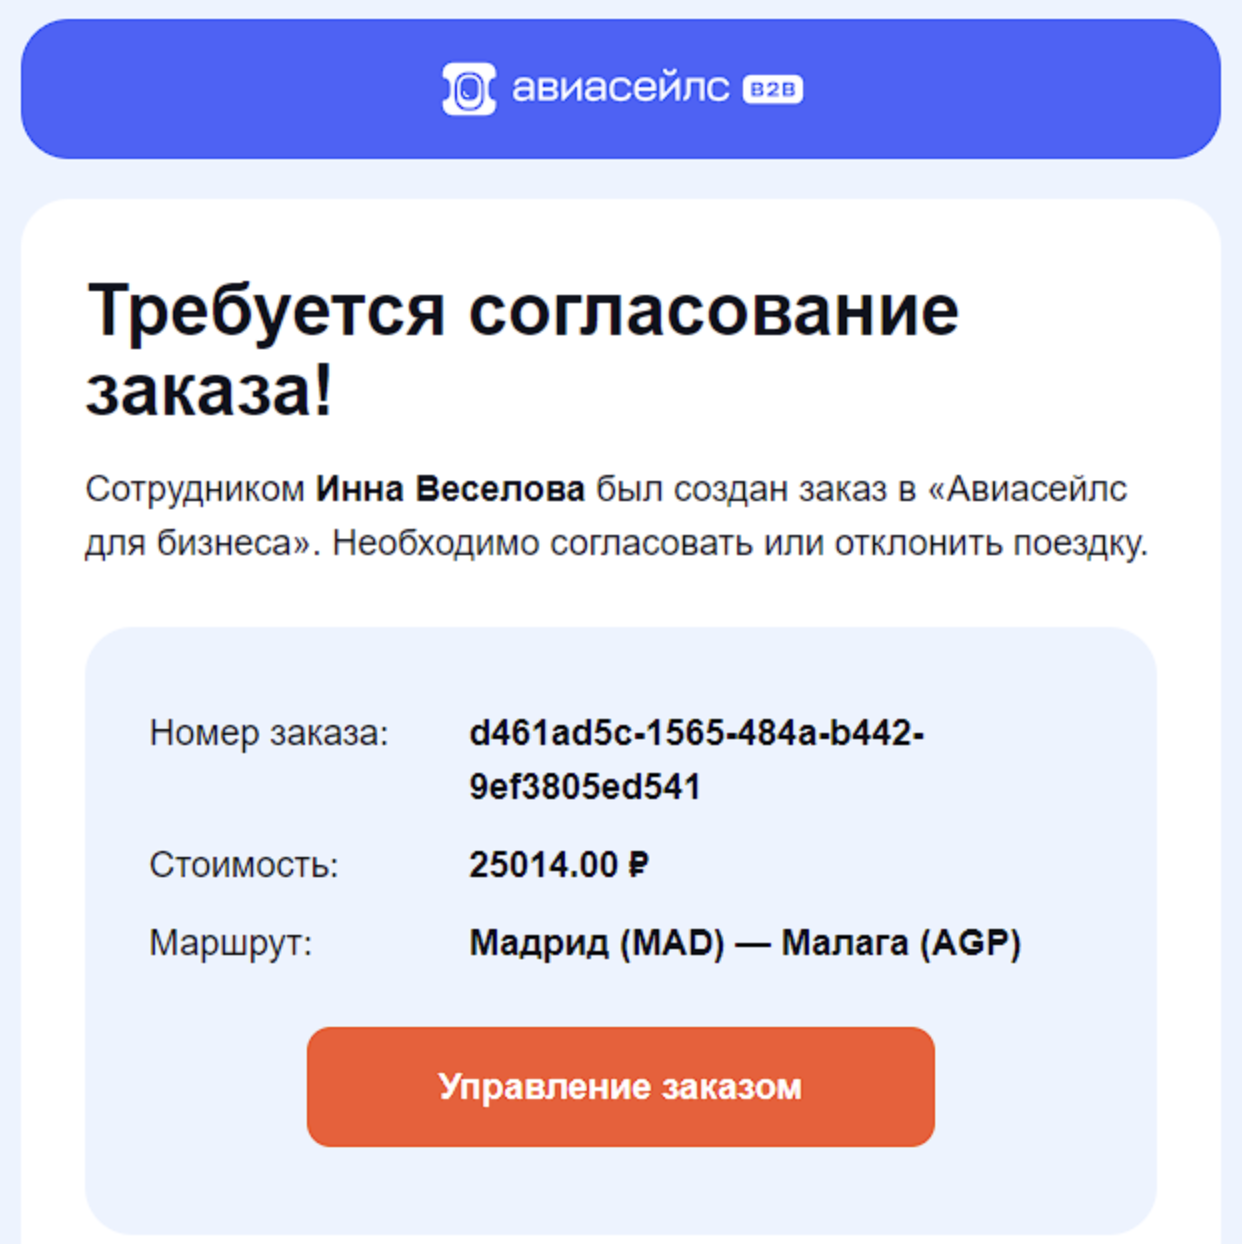The image size is (1242, 1244).
Task: Click the destination city Малага (AGP)
Action: (900, 942)
